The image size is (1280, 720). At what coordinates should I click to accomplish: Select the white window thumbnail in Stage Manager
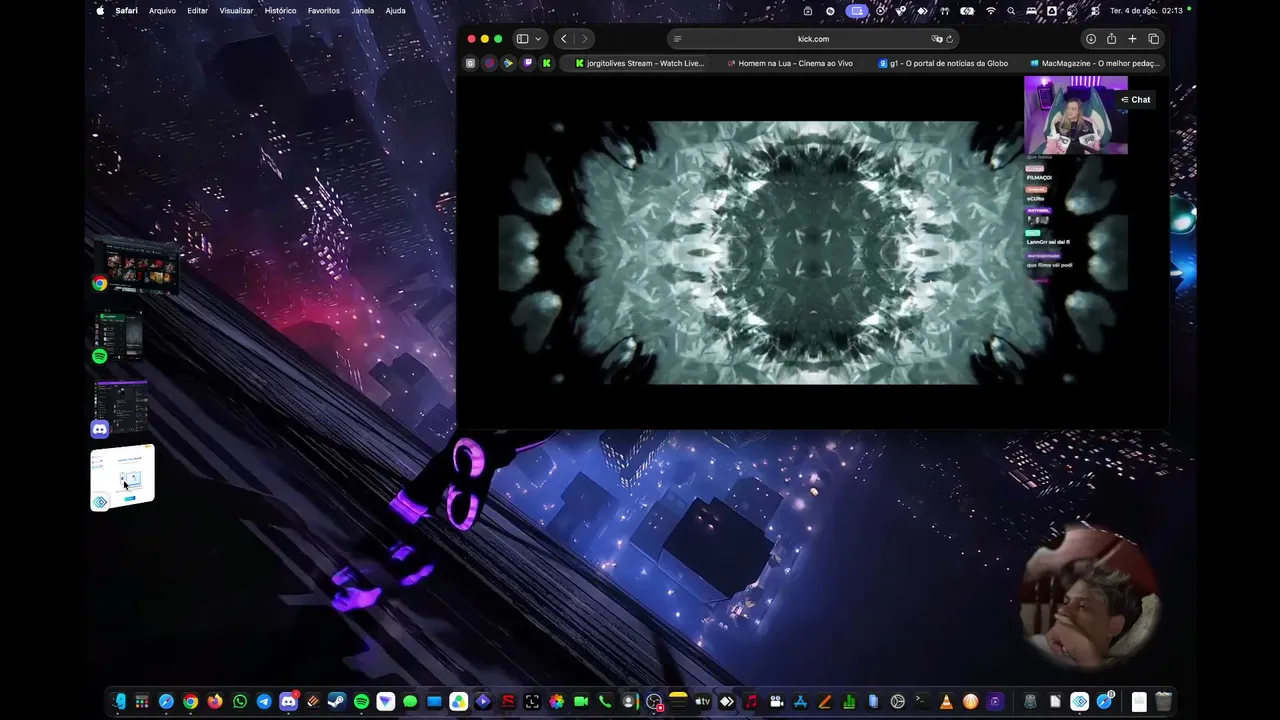click(122, 478)
